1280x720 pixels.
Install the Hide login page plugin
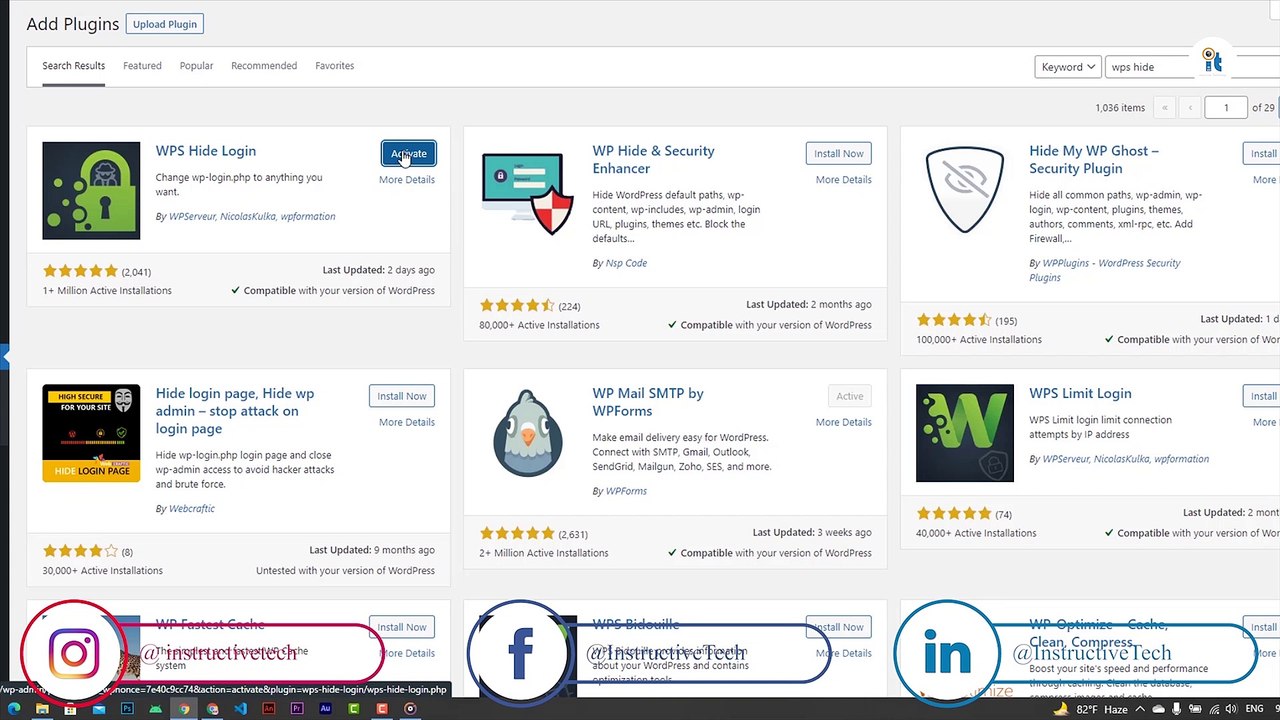402,396
